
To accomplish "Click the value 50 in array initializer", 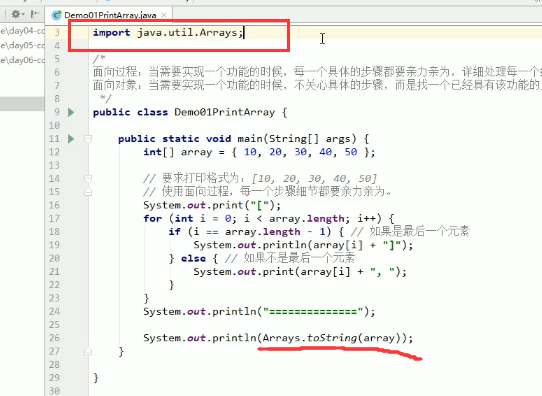I will click(x=351, y=152).
